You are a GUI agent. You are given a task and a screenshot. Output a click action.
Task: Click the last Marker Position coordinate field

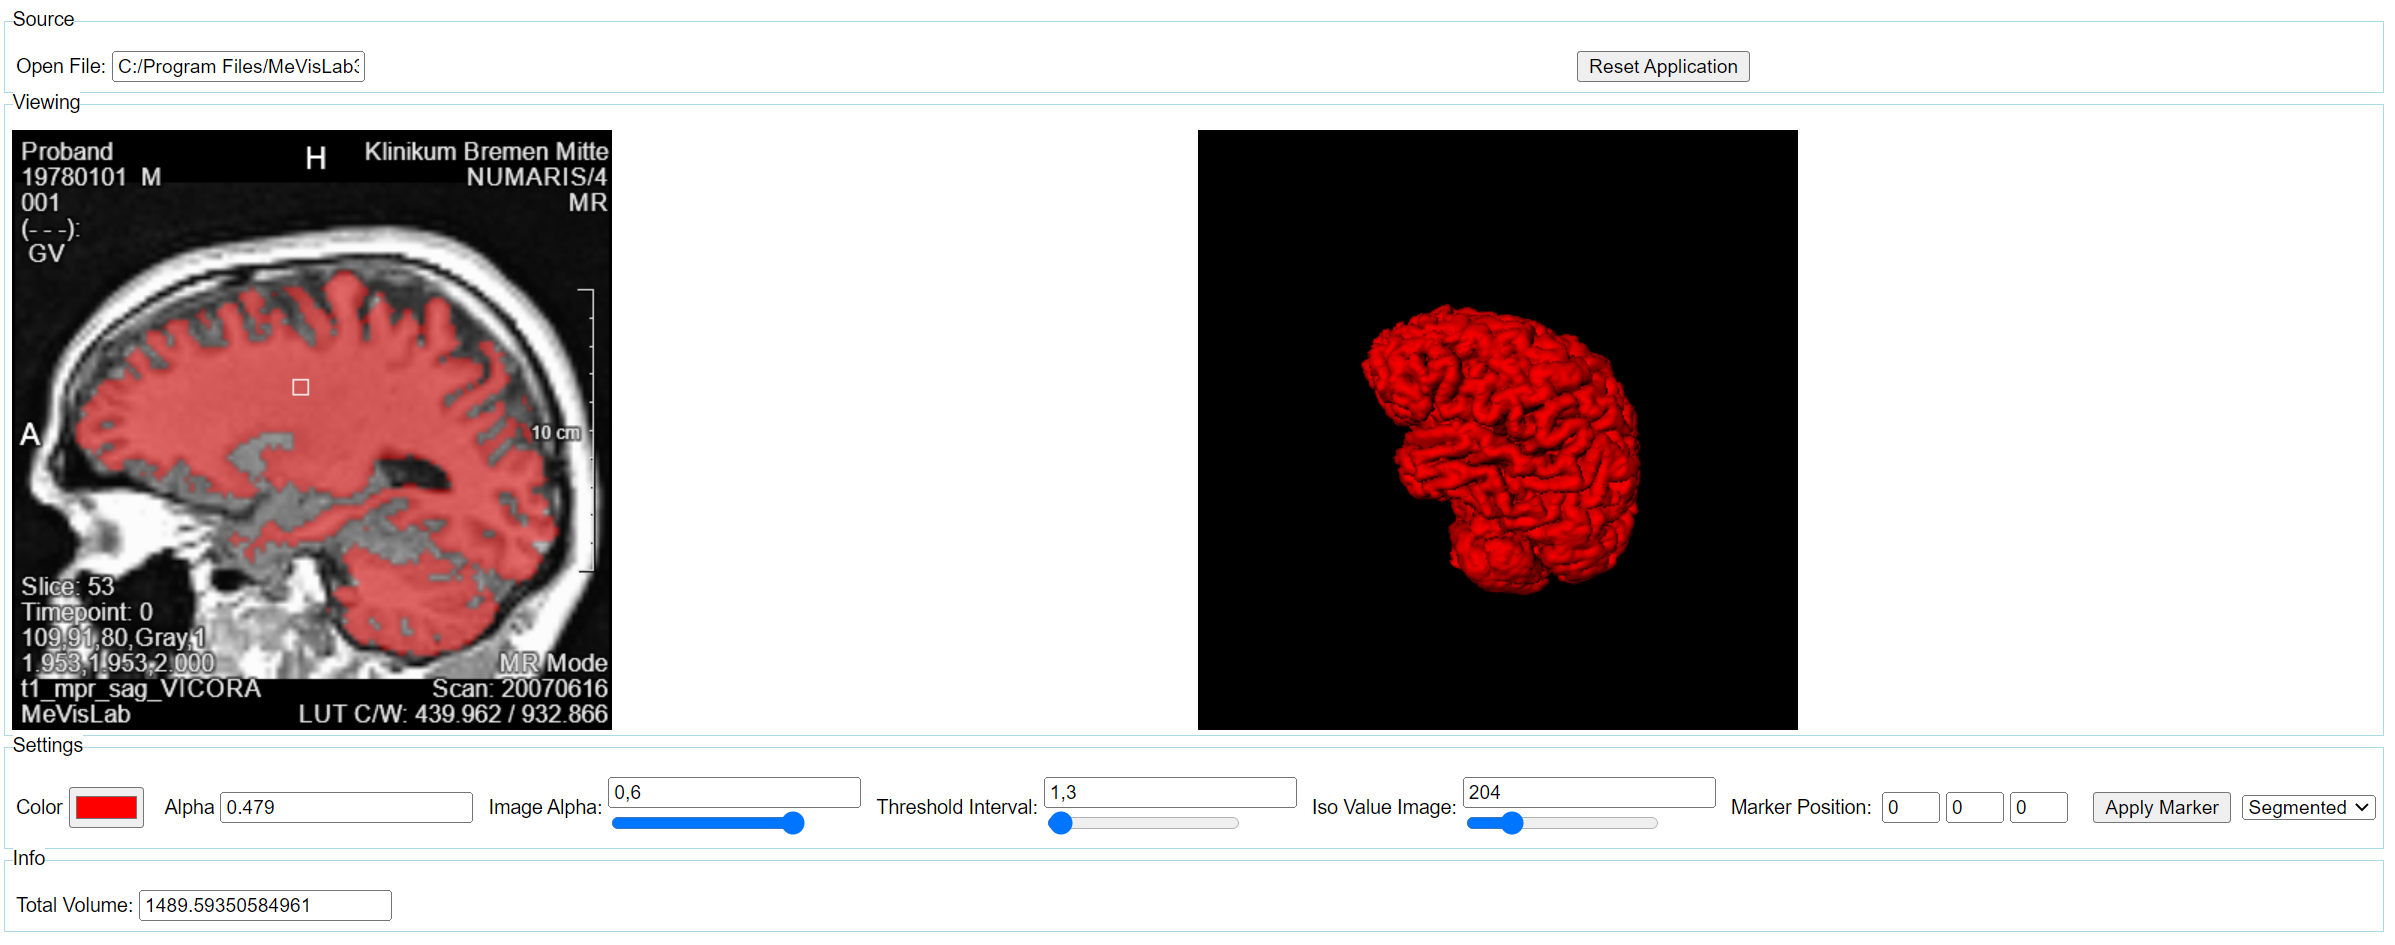(x=2038, y=807)
